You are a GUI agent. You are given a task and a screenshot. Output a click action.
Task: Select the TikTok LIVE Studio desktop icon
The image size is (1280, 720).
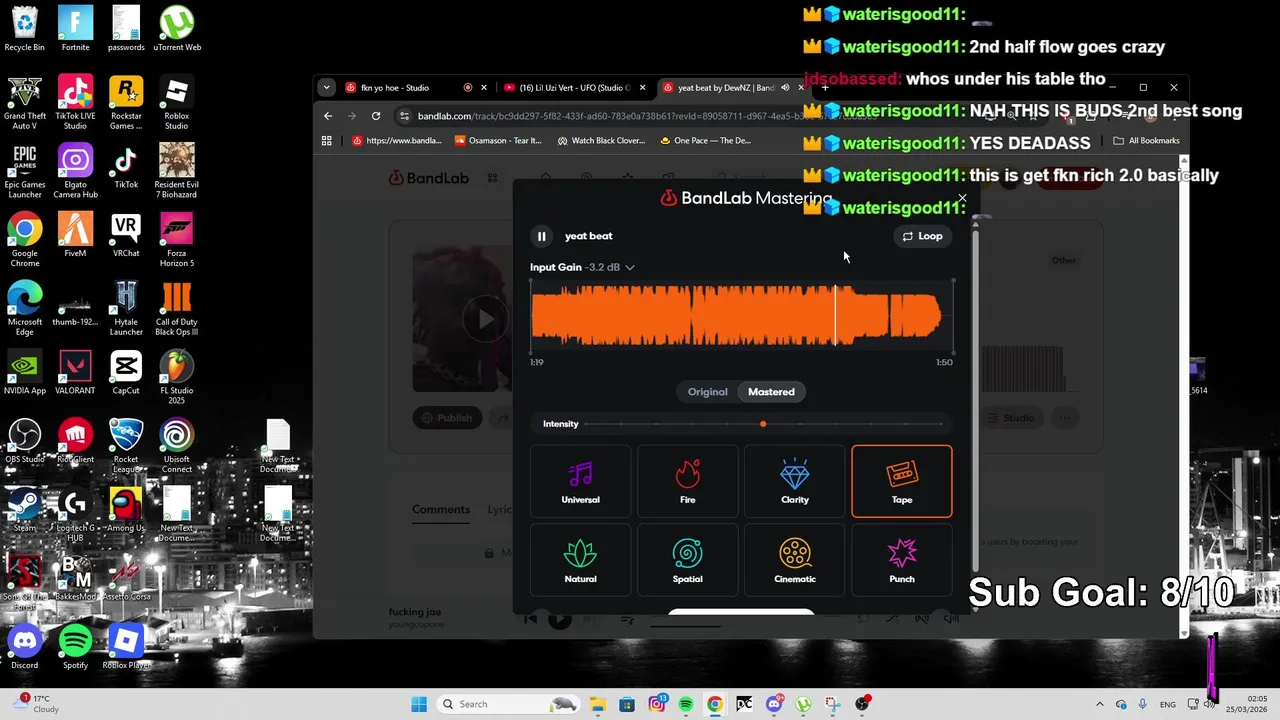coord(75,102)
